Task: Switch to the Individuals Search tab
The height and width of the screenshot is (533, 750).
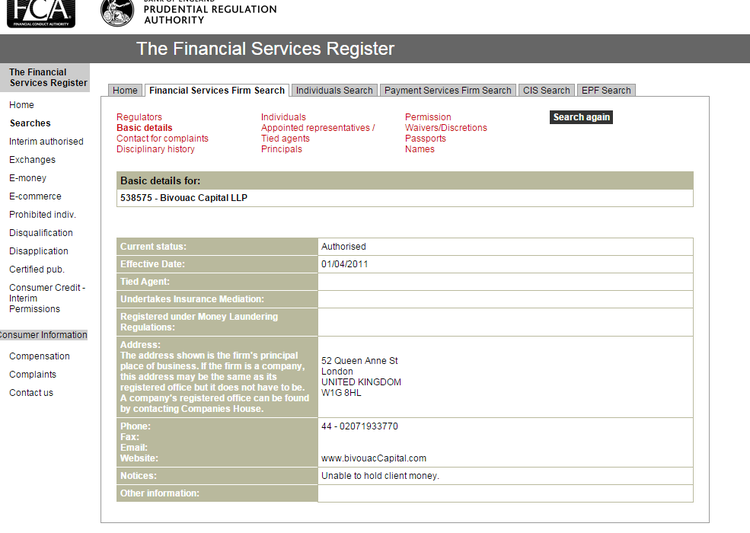Action: 334,90
